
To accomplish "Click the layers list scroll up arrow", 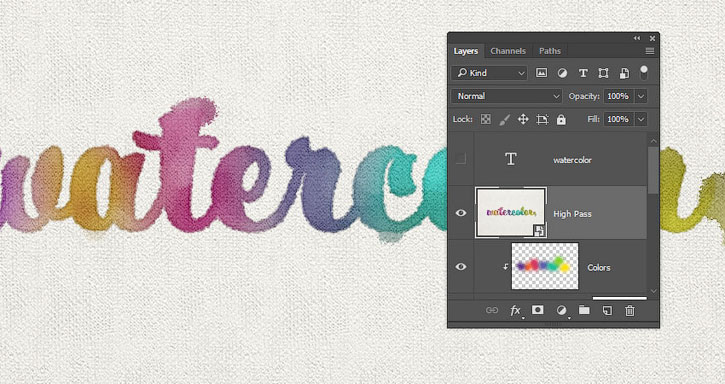I will [653, 141].
